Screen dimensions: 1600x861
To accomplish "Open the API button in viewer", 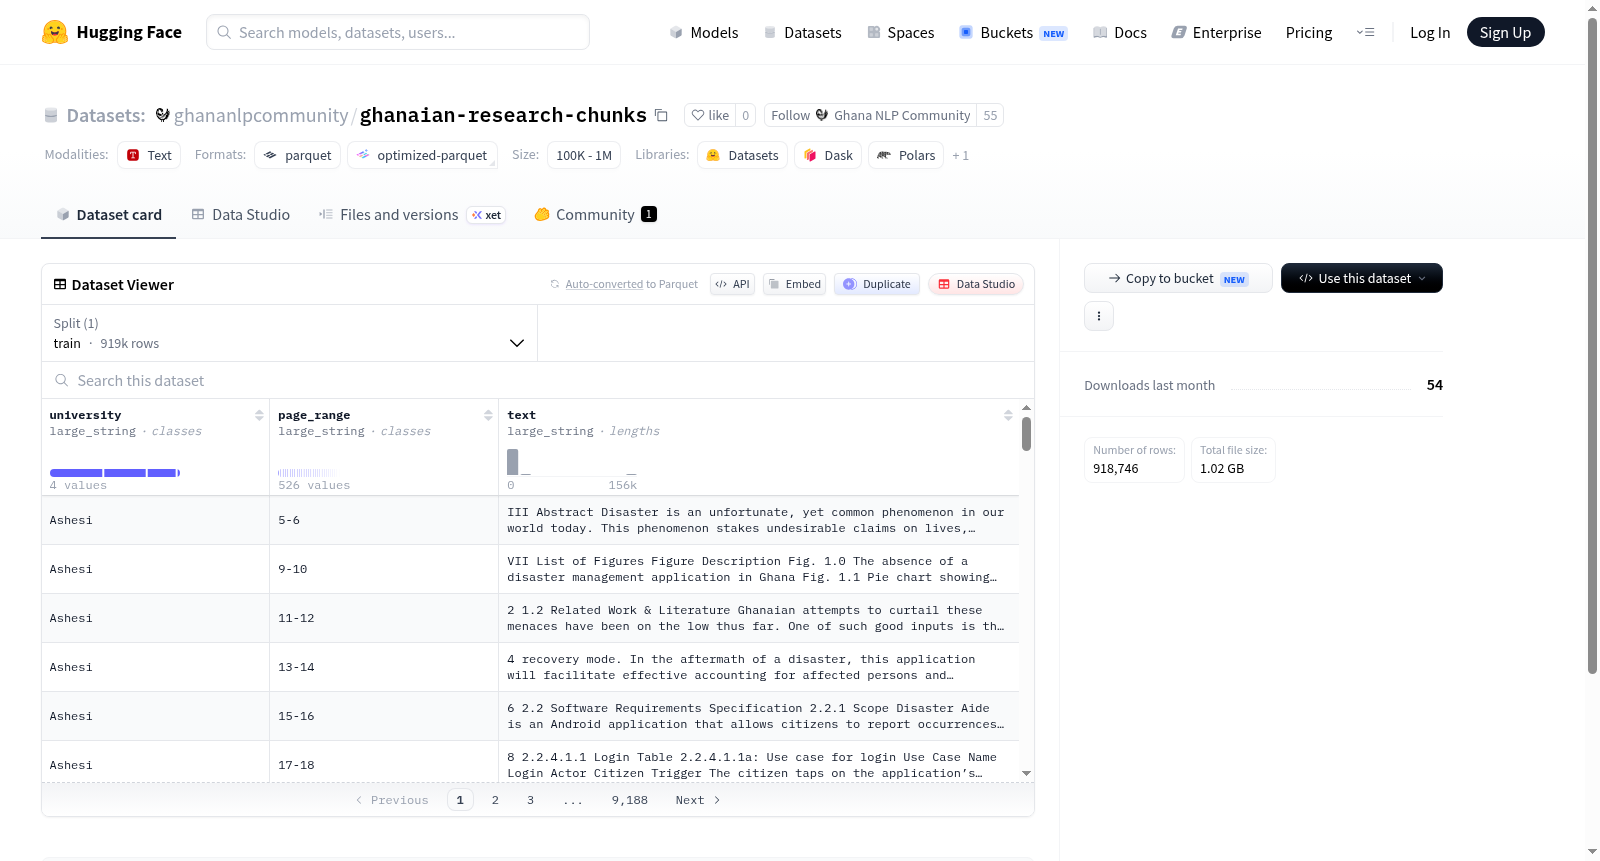I will pos(732,284).
